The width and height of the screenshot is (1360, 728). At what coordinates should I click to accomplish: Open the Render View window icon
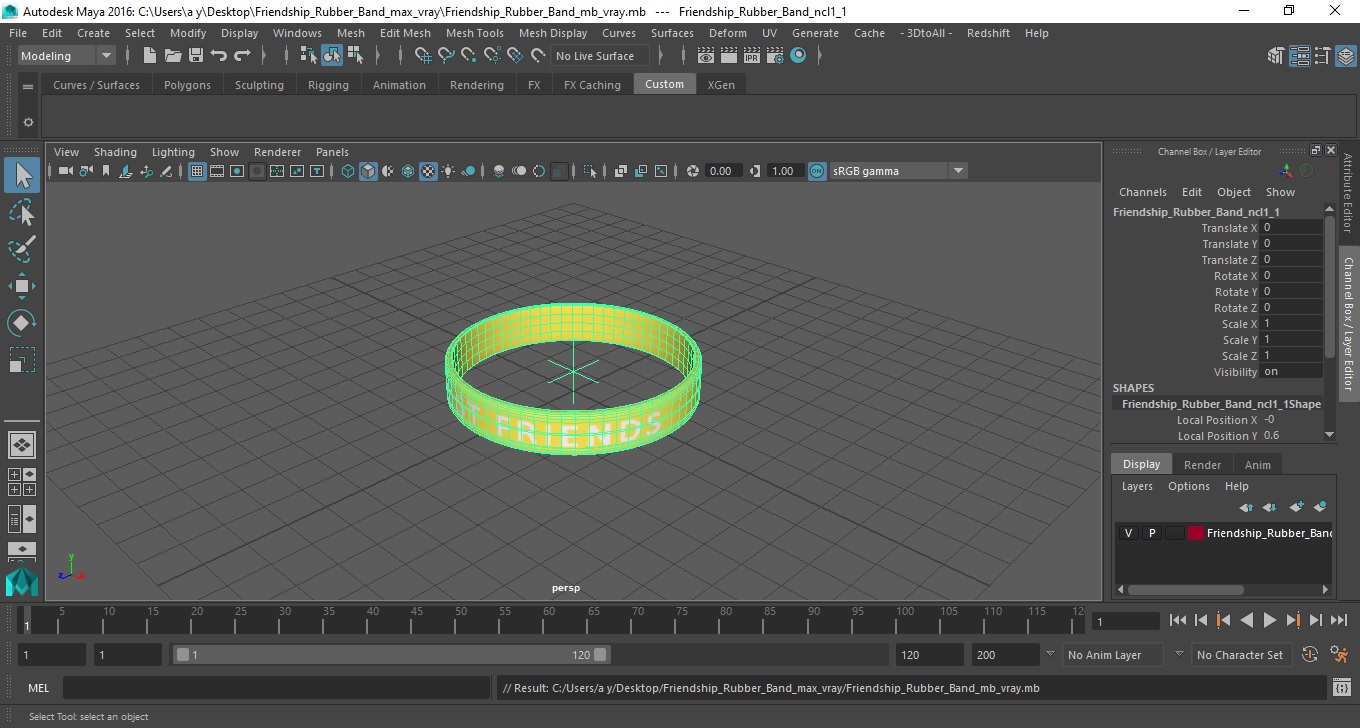[706, 56]
